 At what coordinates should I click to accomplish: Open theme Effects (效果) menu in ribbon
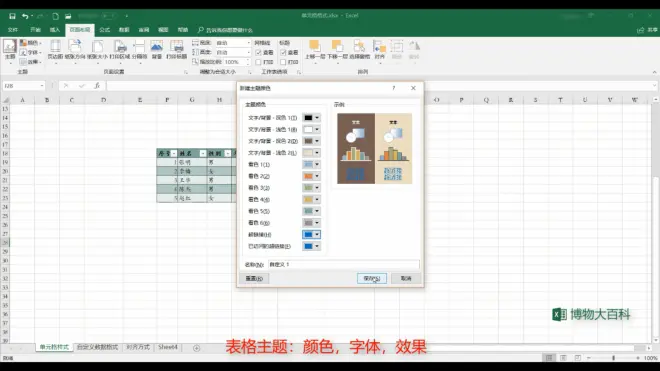pos(31,61)
